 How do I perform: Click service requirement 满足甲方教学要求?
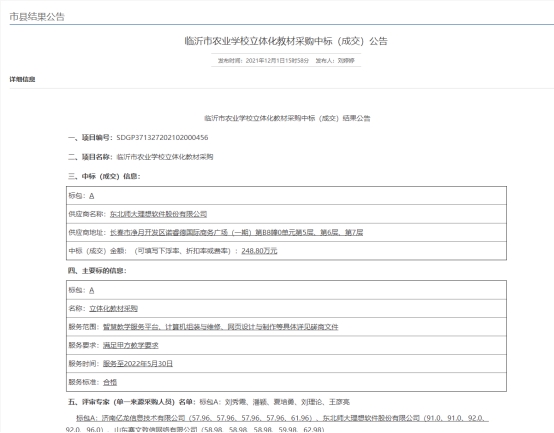point(130,345)
